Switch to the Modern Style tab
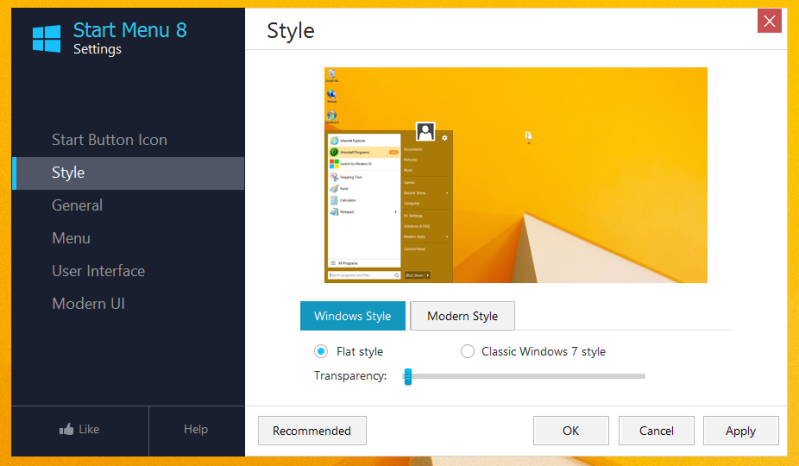The image size is (799, 466). 462,316
